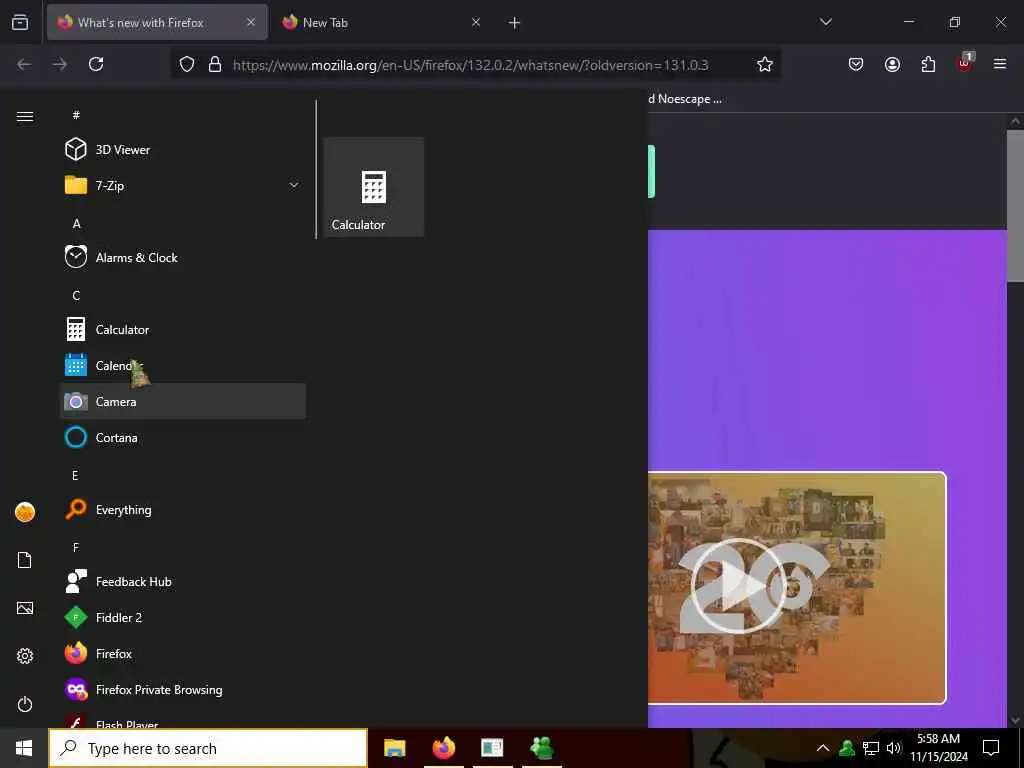Launch Alarms & Clock app
Viewport: 1024px width, 768px height.
coord(183,257)
